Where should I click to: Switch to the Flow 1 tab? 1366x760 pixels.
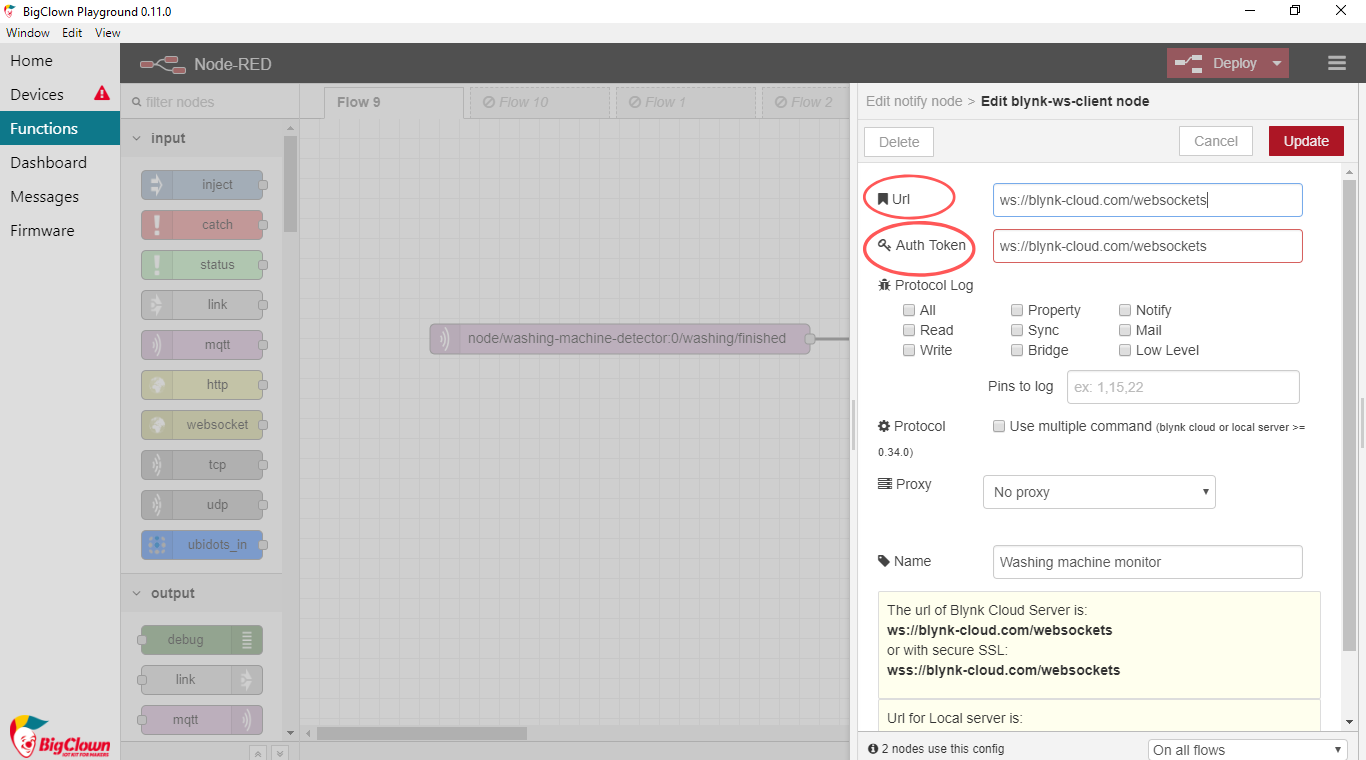(x=686, y=102)
